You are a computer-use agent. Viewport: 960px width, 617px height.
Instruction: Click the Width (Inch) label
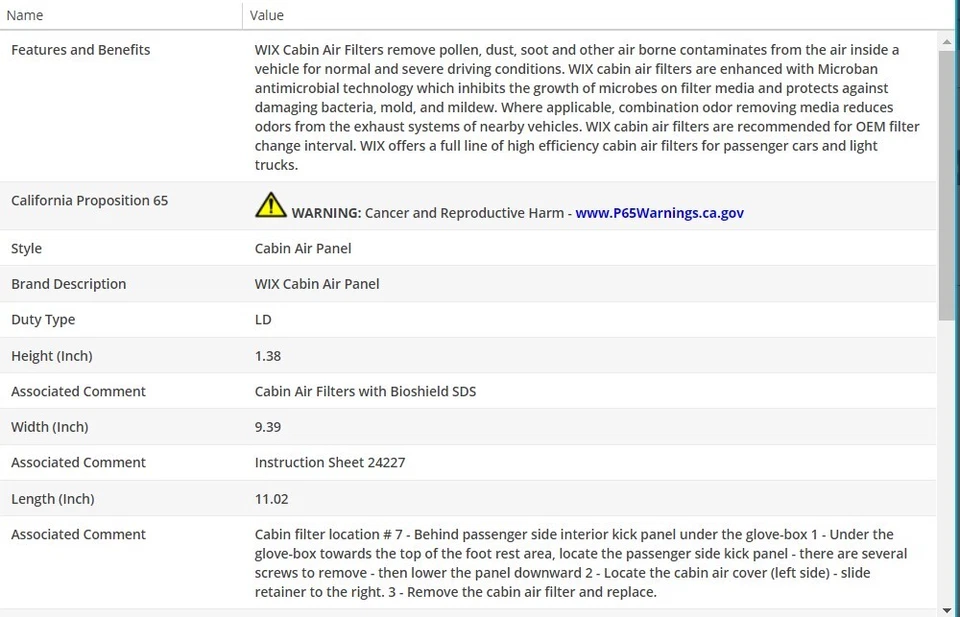[x=50, y=427]
